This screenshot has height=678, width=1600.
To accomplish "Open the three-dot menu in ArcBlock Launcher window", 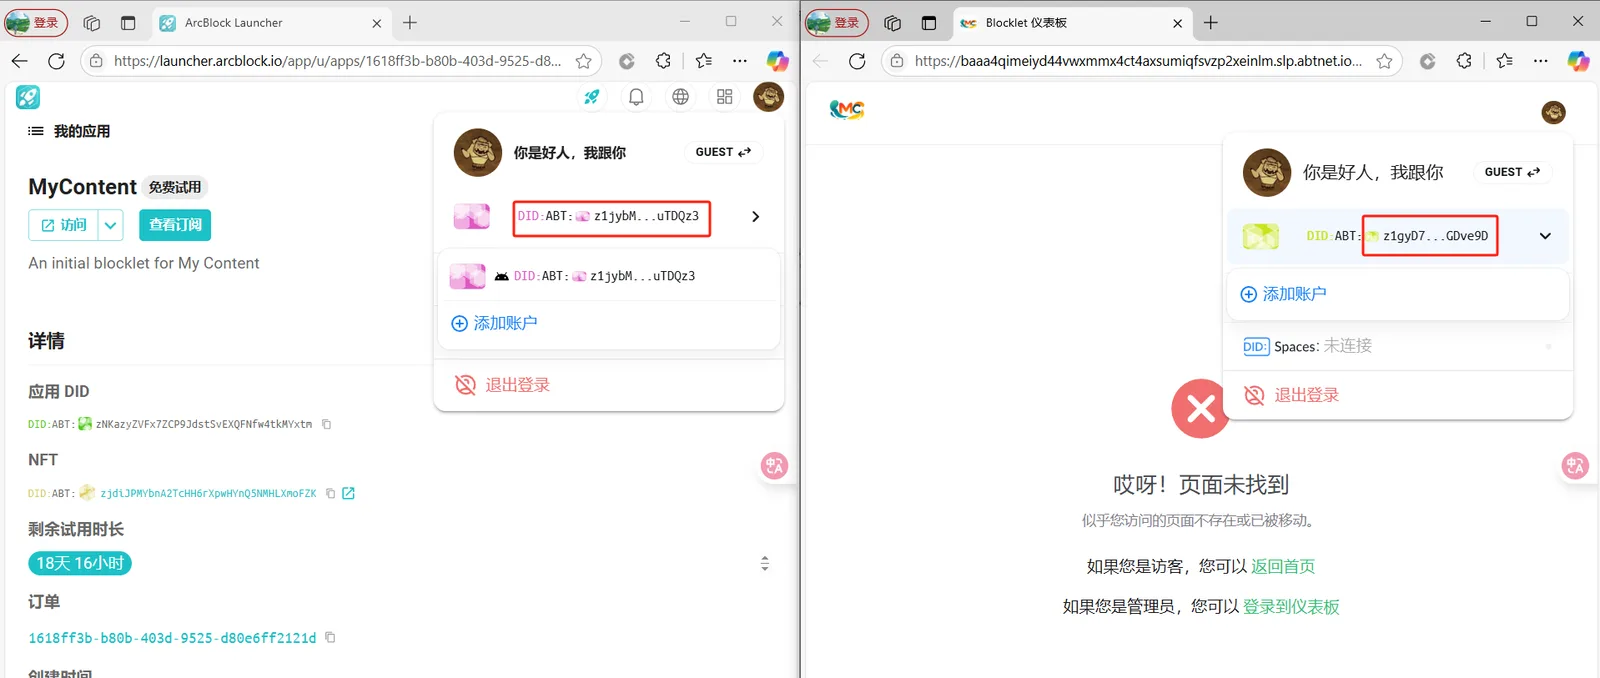I will (x=740, y=61).
